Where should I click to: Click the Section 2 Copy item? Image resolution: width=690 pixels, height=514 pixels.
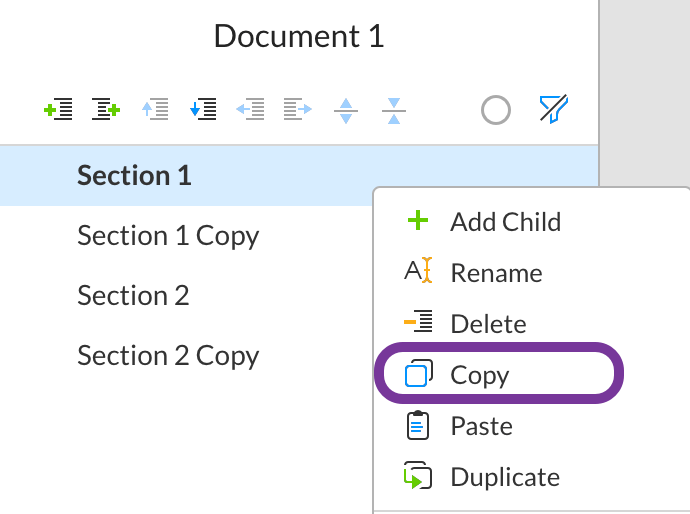[x=168, y=356]
